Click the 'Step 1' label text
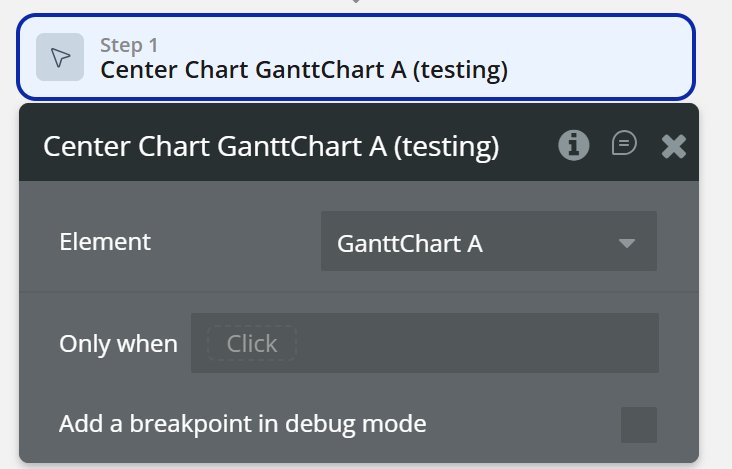 click(129, 45)
